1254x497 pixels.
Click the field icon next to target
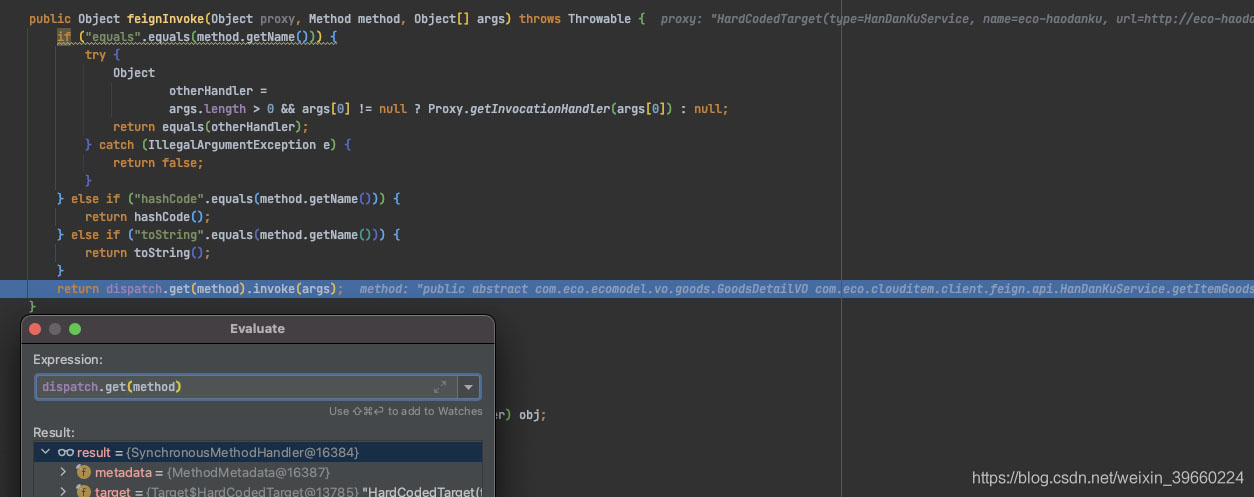(83, 491)
